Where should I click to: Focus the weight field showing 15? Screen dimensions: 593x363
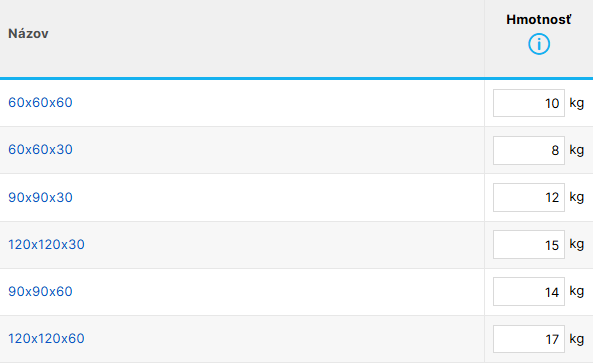pos(529,245)
